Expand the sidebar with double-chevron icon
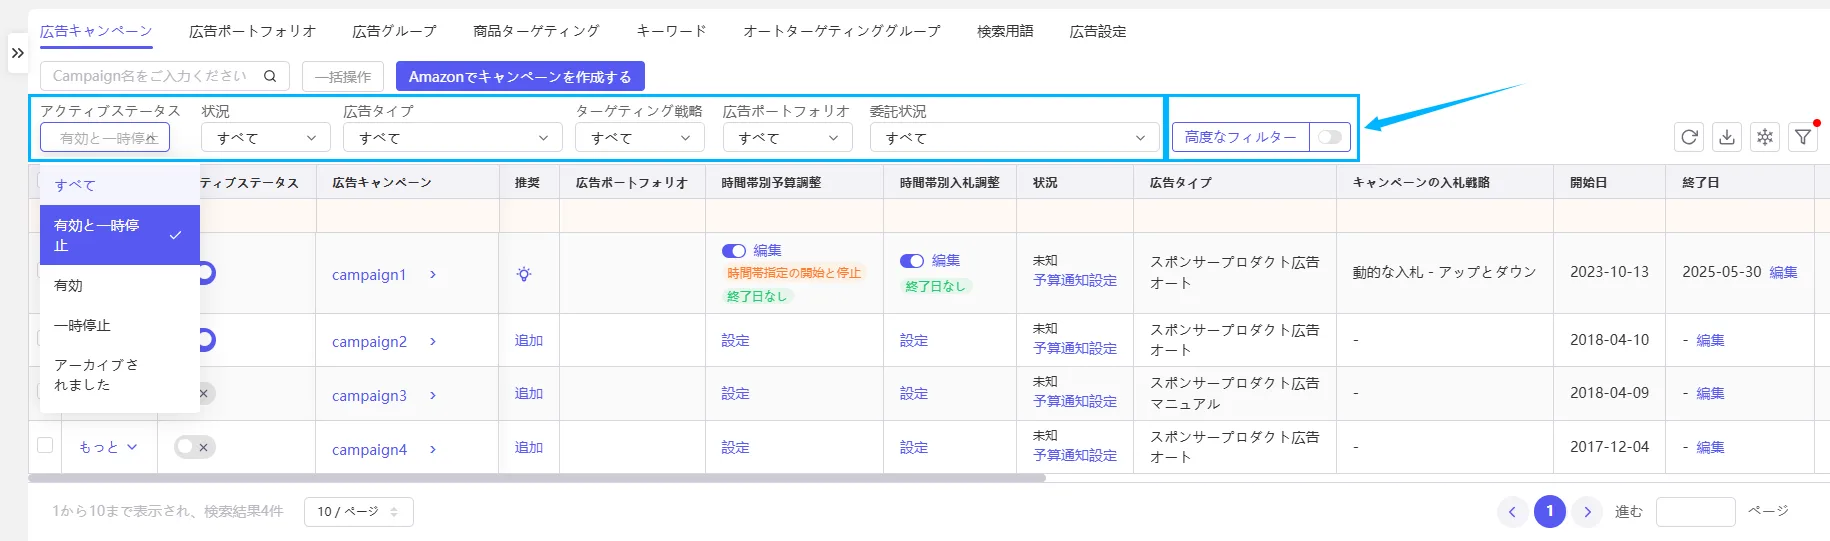The height and width of the screenshot is (541, 1830). click(x=17, y=53)
